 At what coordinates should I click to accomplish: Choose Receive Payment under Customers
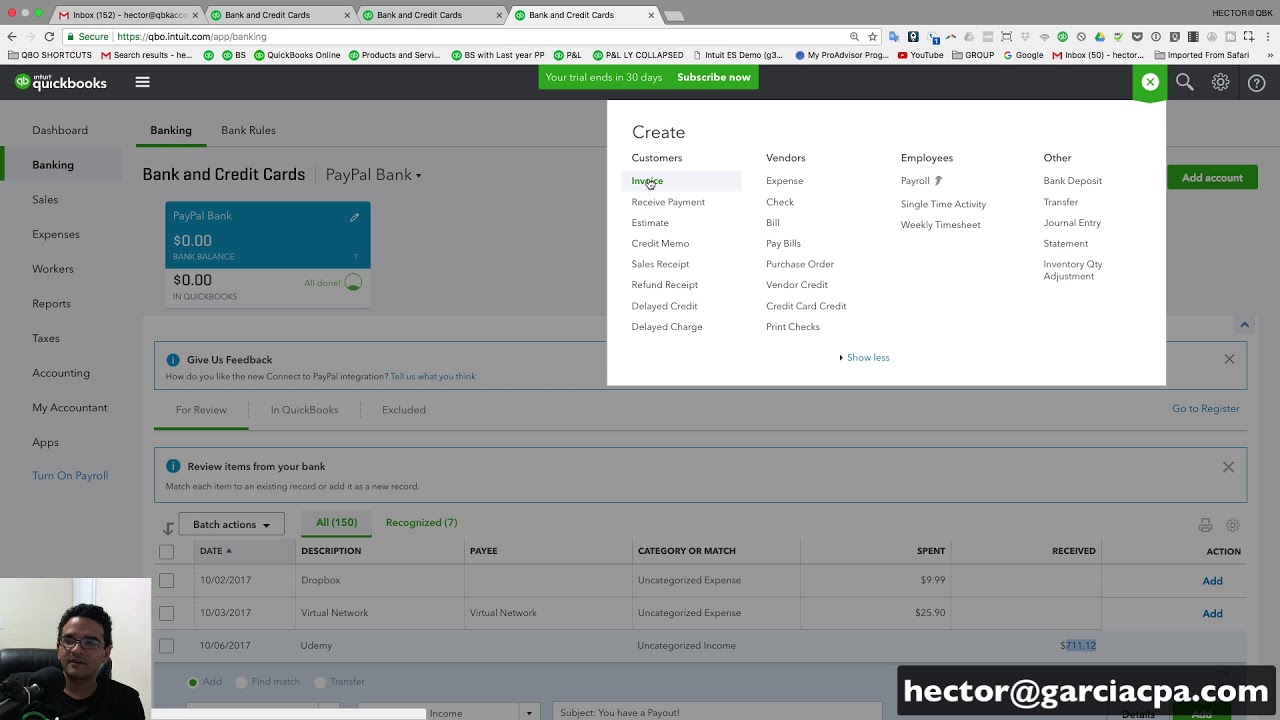point(668,202)
